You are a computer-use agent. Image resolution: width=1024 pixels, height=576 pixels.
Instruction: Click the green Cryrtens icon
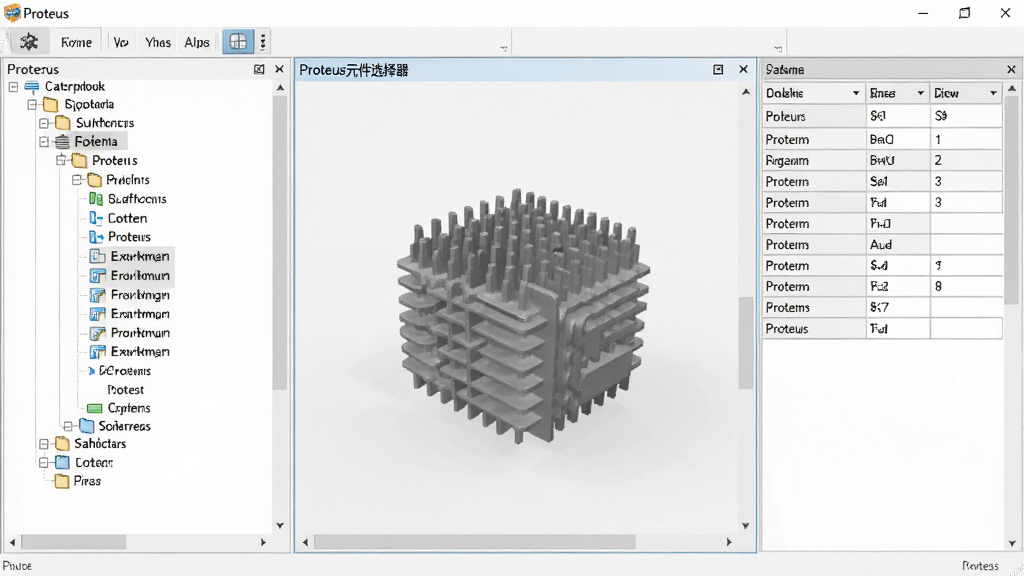tap(95, 408)
